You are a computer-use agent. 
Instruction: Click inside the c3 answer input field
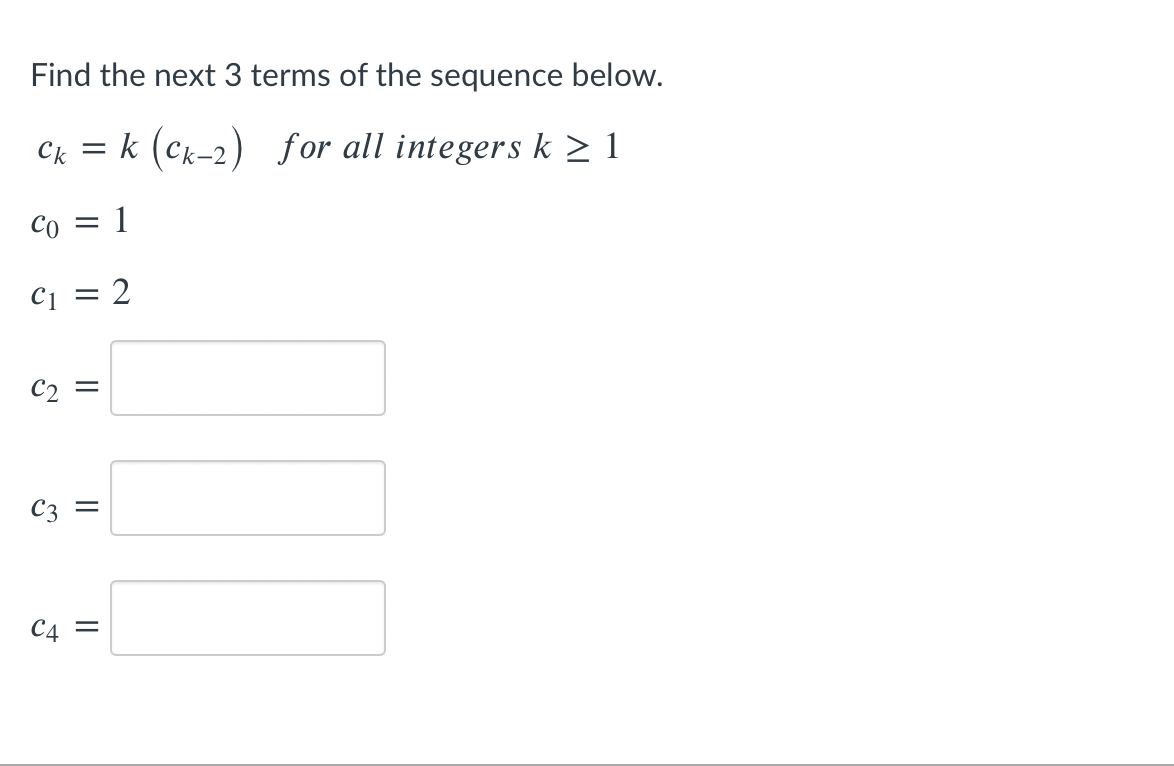[x=247, y=498]
